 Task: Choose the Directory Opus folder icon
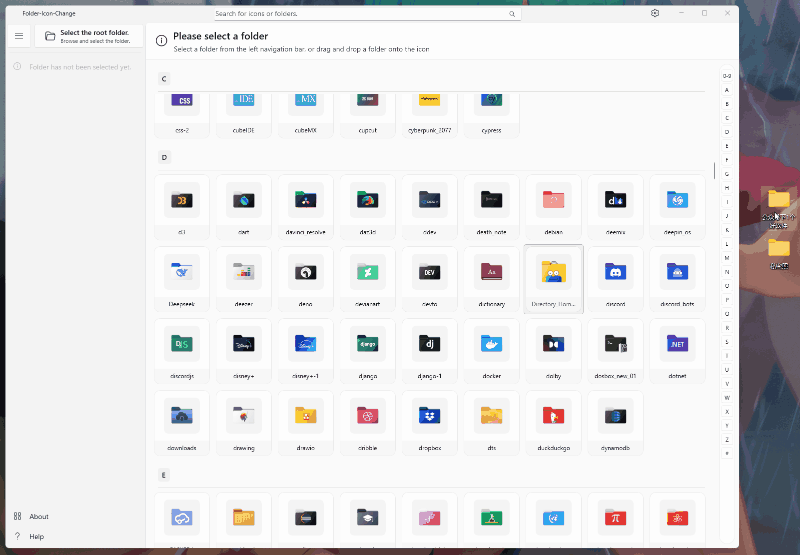(554, 279)
